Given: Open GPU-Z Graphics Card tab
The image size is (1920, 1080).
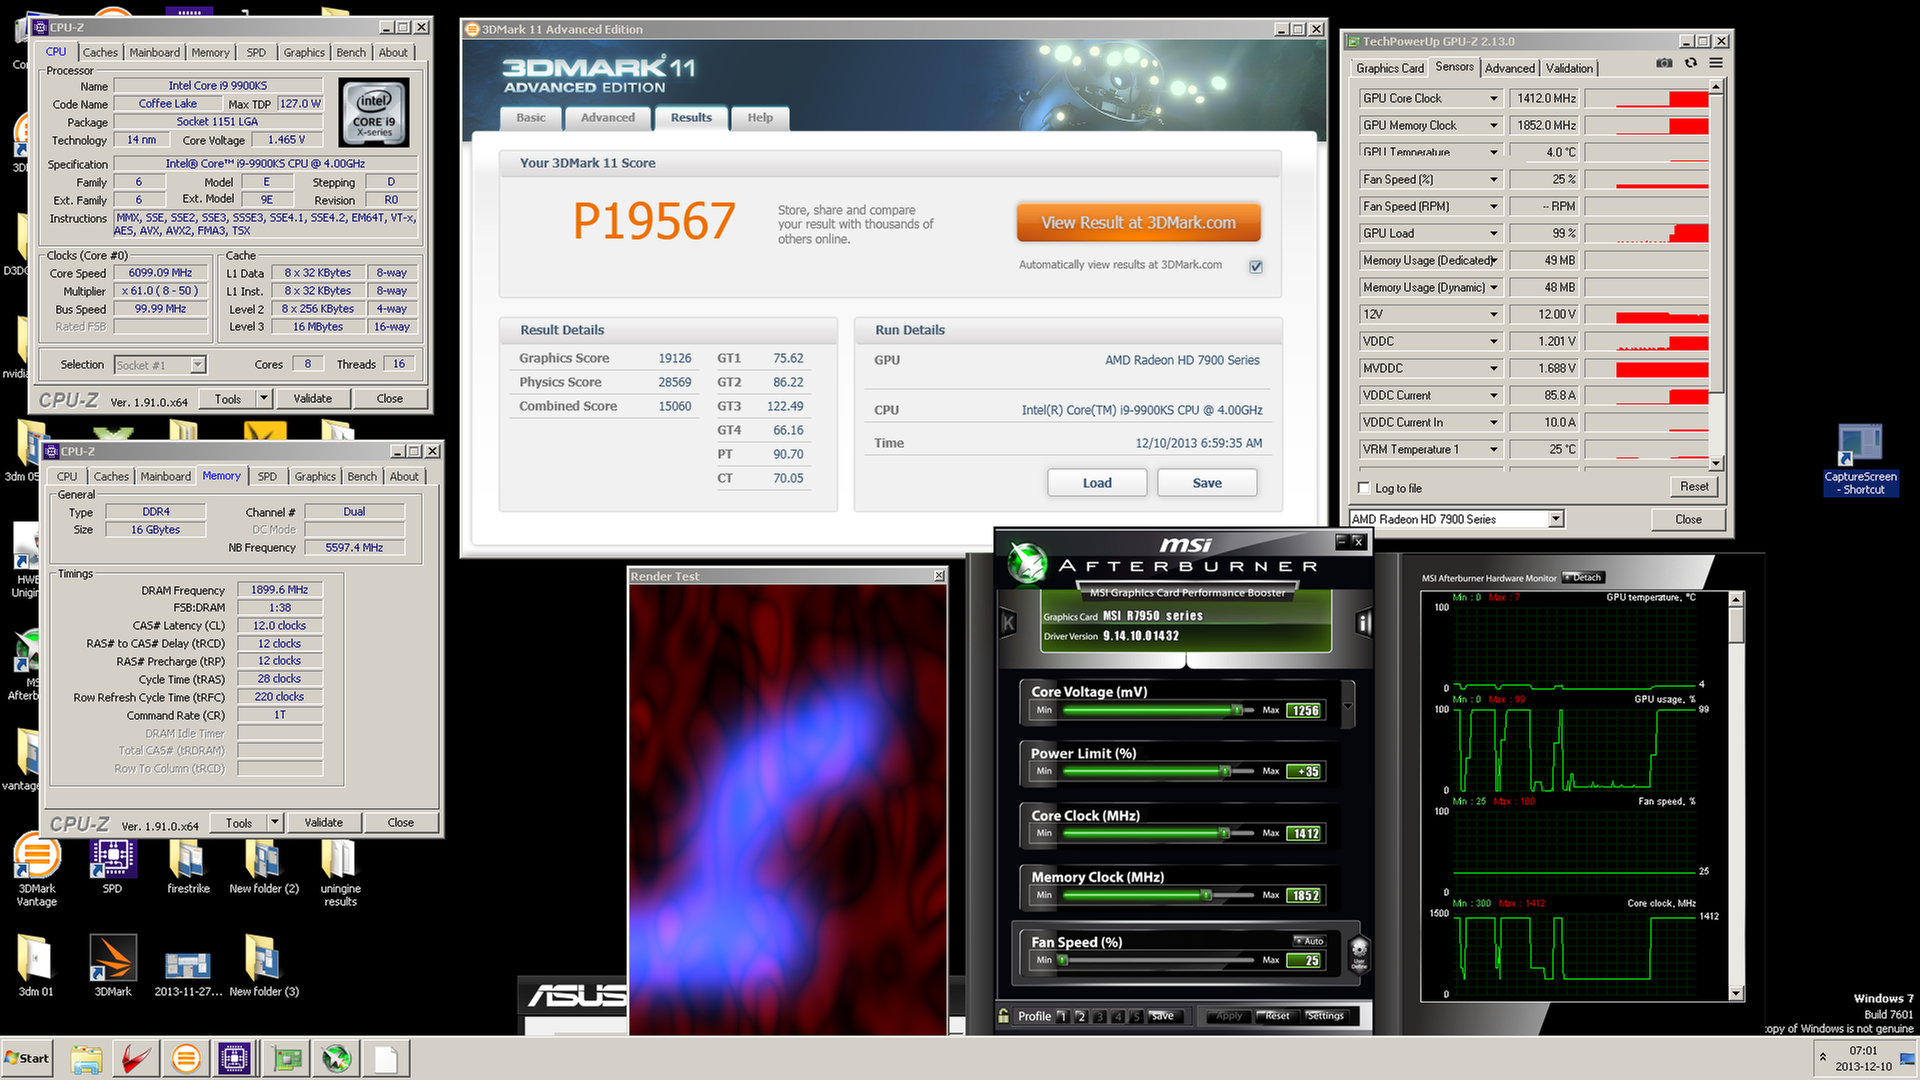Looking at the screenshot, I should coord(1390,68).
